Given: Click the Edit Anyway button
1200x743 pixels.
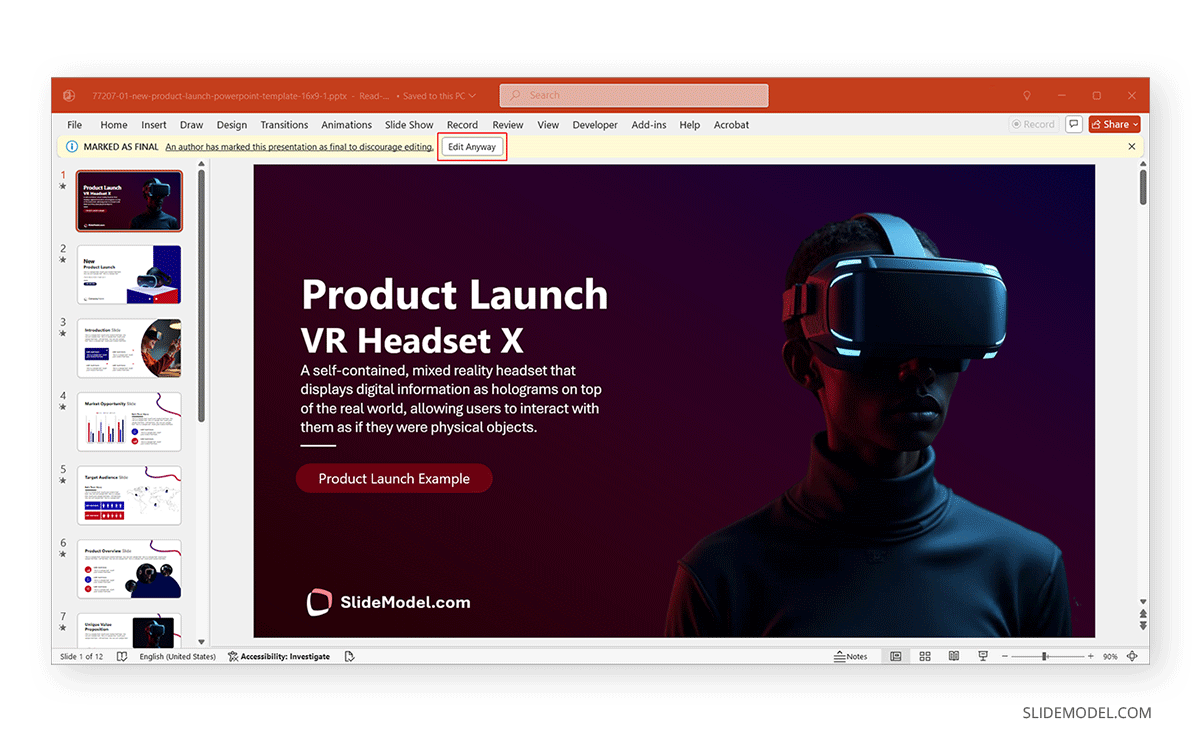Looking at the screenshot, I should [x=472, y=146].
